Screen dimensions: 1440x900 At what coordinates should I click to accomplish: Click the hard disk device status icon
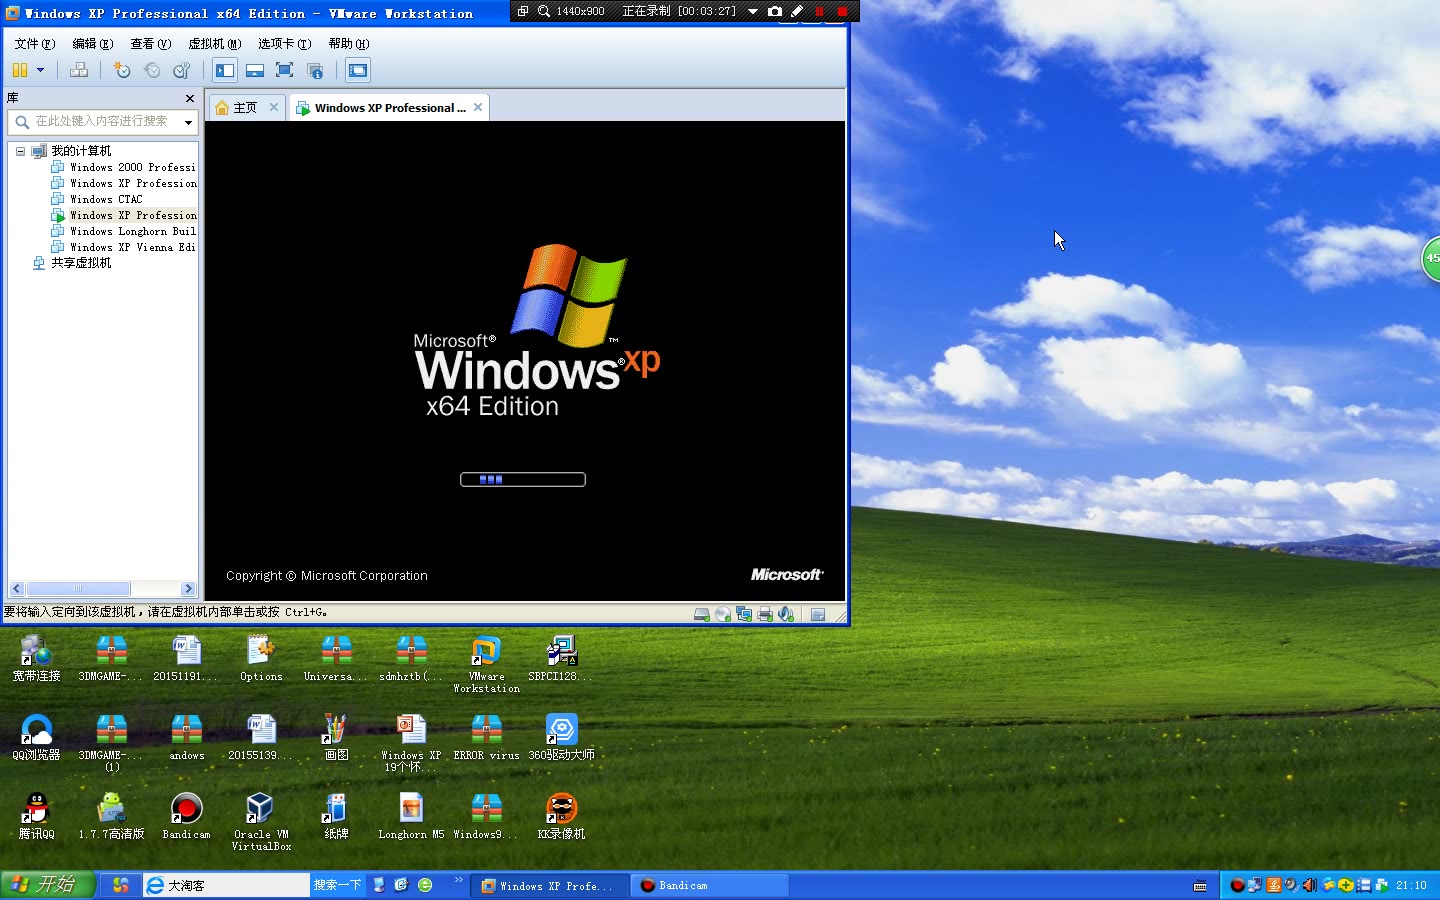[x=702, y=614]
